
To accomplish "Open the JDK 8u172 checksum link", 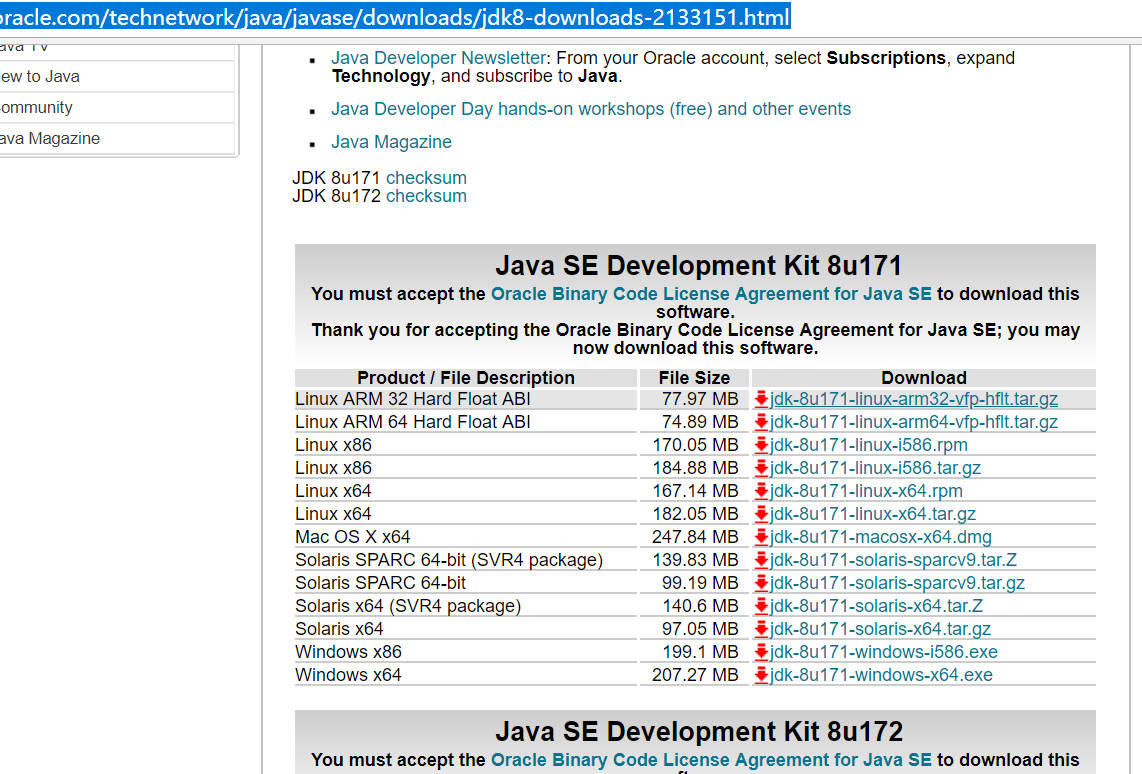I will tap(426, 196).
